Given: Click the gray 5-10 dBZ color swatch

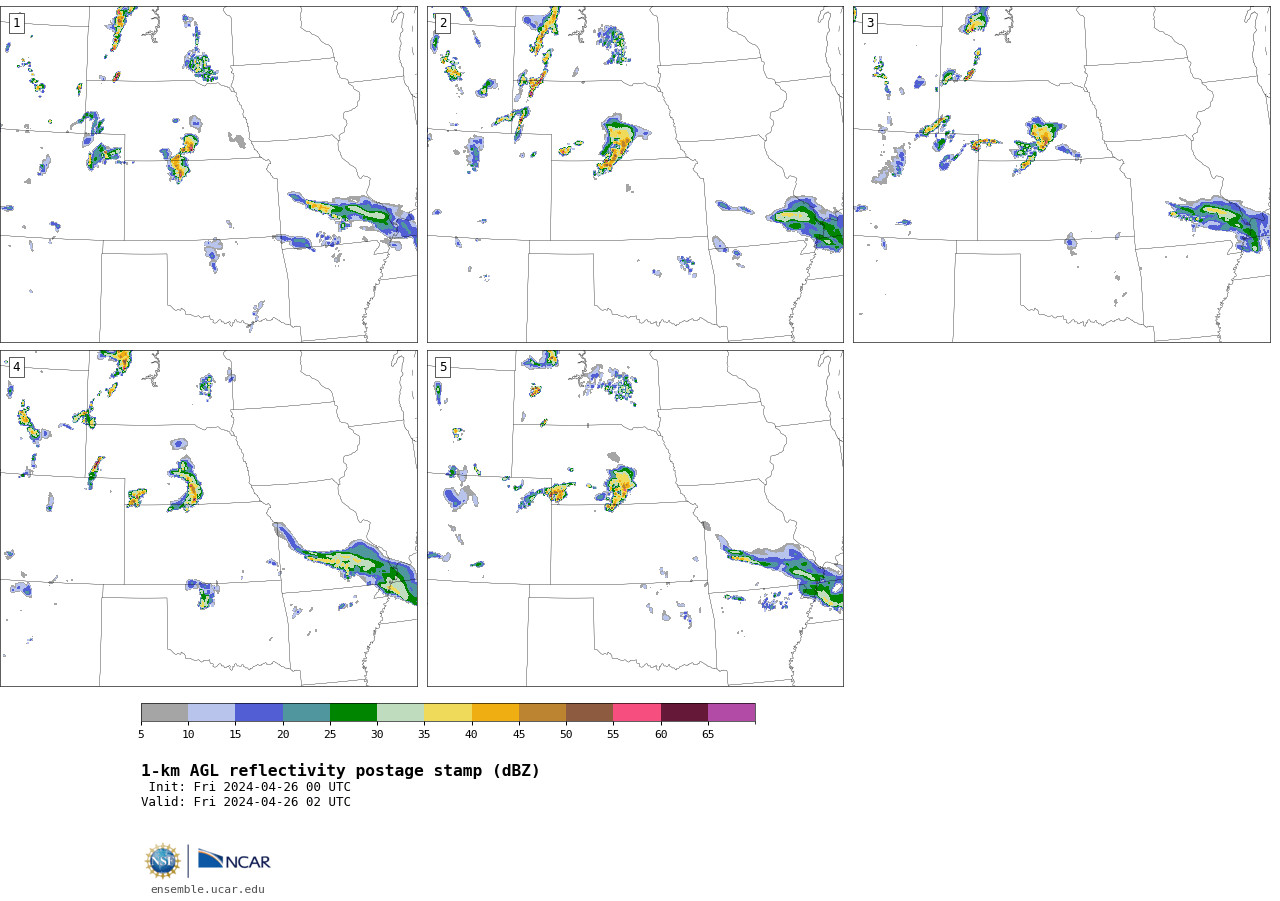Looking at the screenshot, I should coord(164,713).
